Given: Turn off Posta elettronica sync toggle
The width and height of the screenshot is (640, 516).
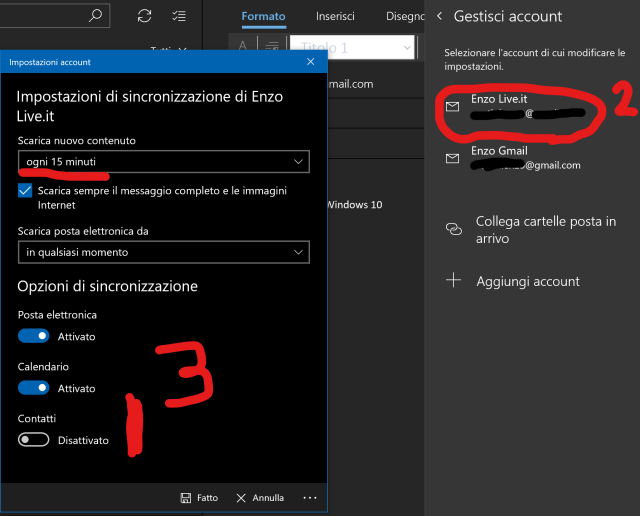Looking at the screenshot, I should coord(34,337).
